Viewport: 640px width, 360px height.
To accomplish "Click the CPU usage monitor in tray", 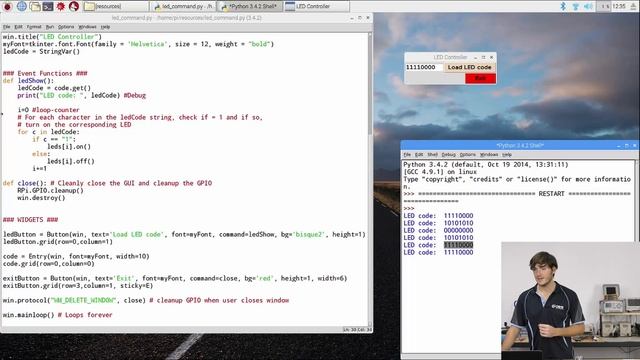I will (604, 6).
